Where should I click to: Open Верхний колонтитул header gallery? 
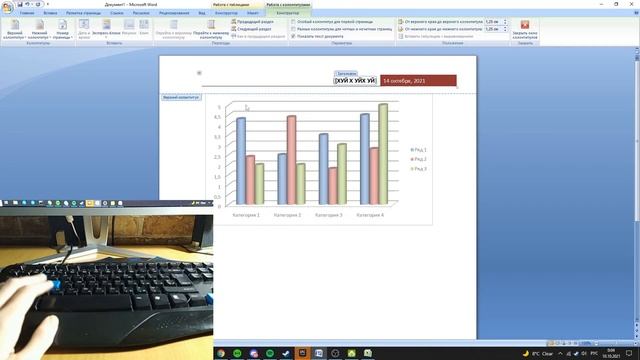pyautogui.click(x=15, y=29)
